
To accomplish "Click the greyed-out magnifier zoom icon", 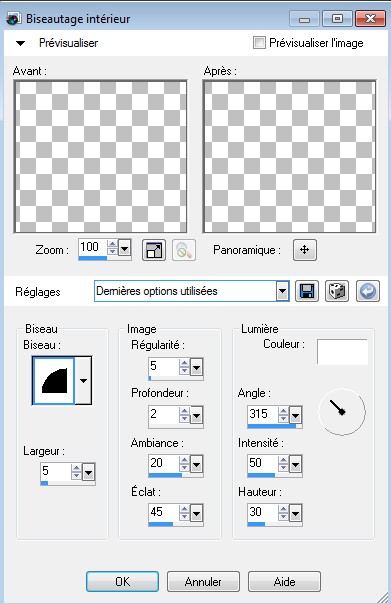I will [x=184, y=250].
